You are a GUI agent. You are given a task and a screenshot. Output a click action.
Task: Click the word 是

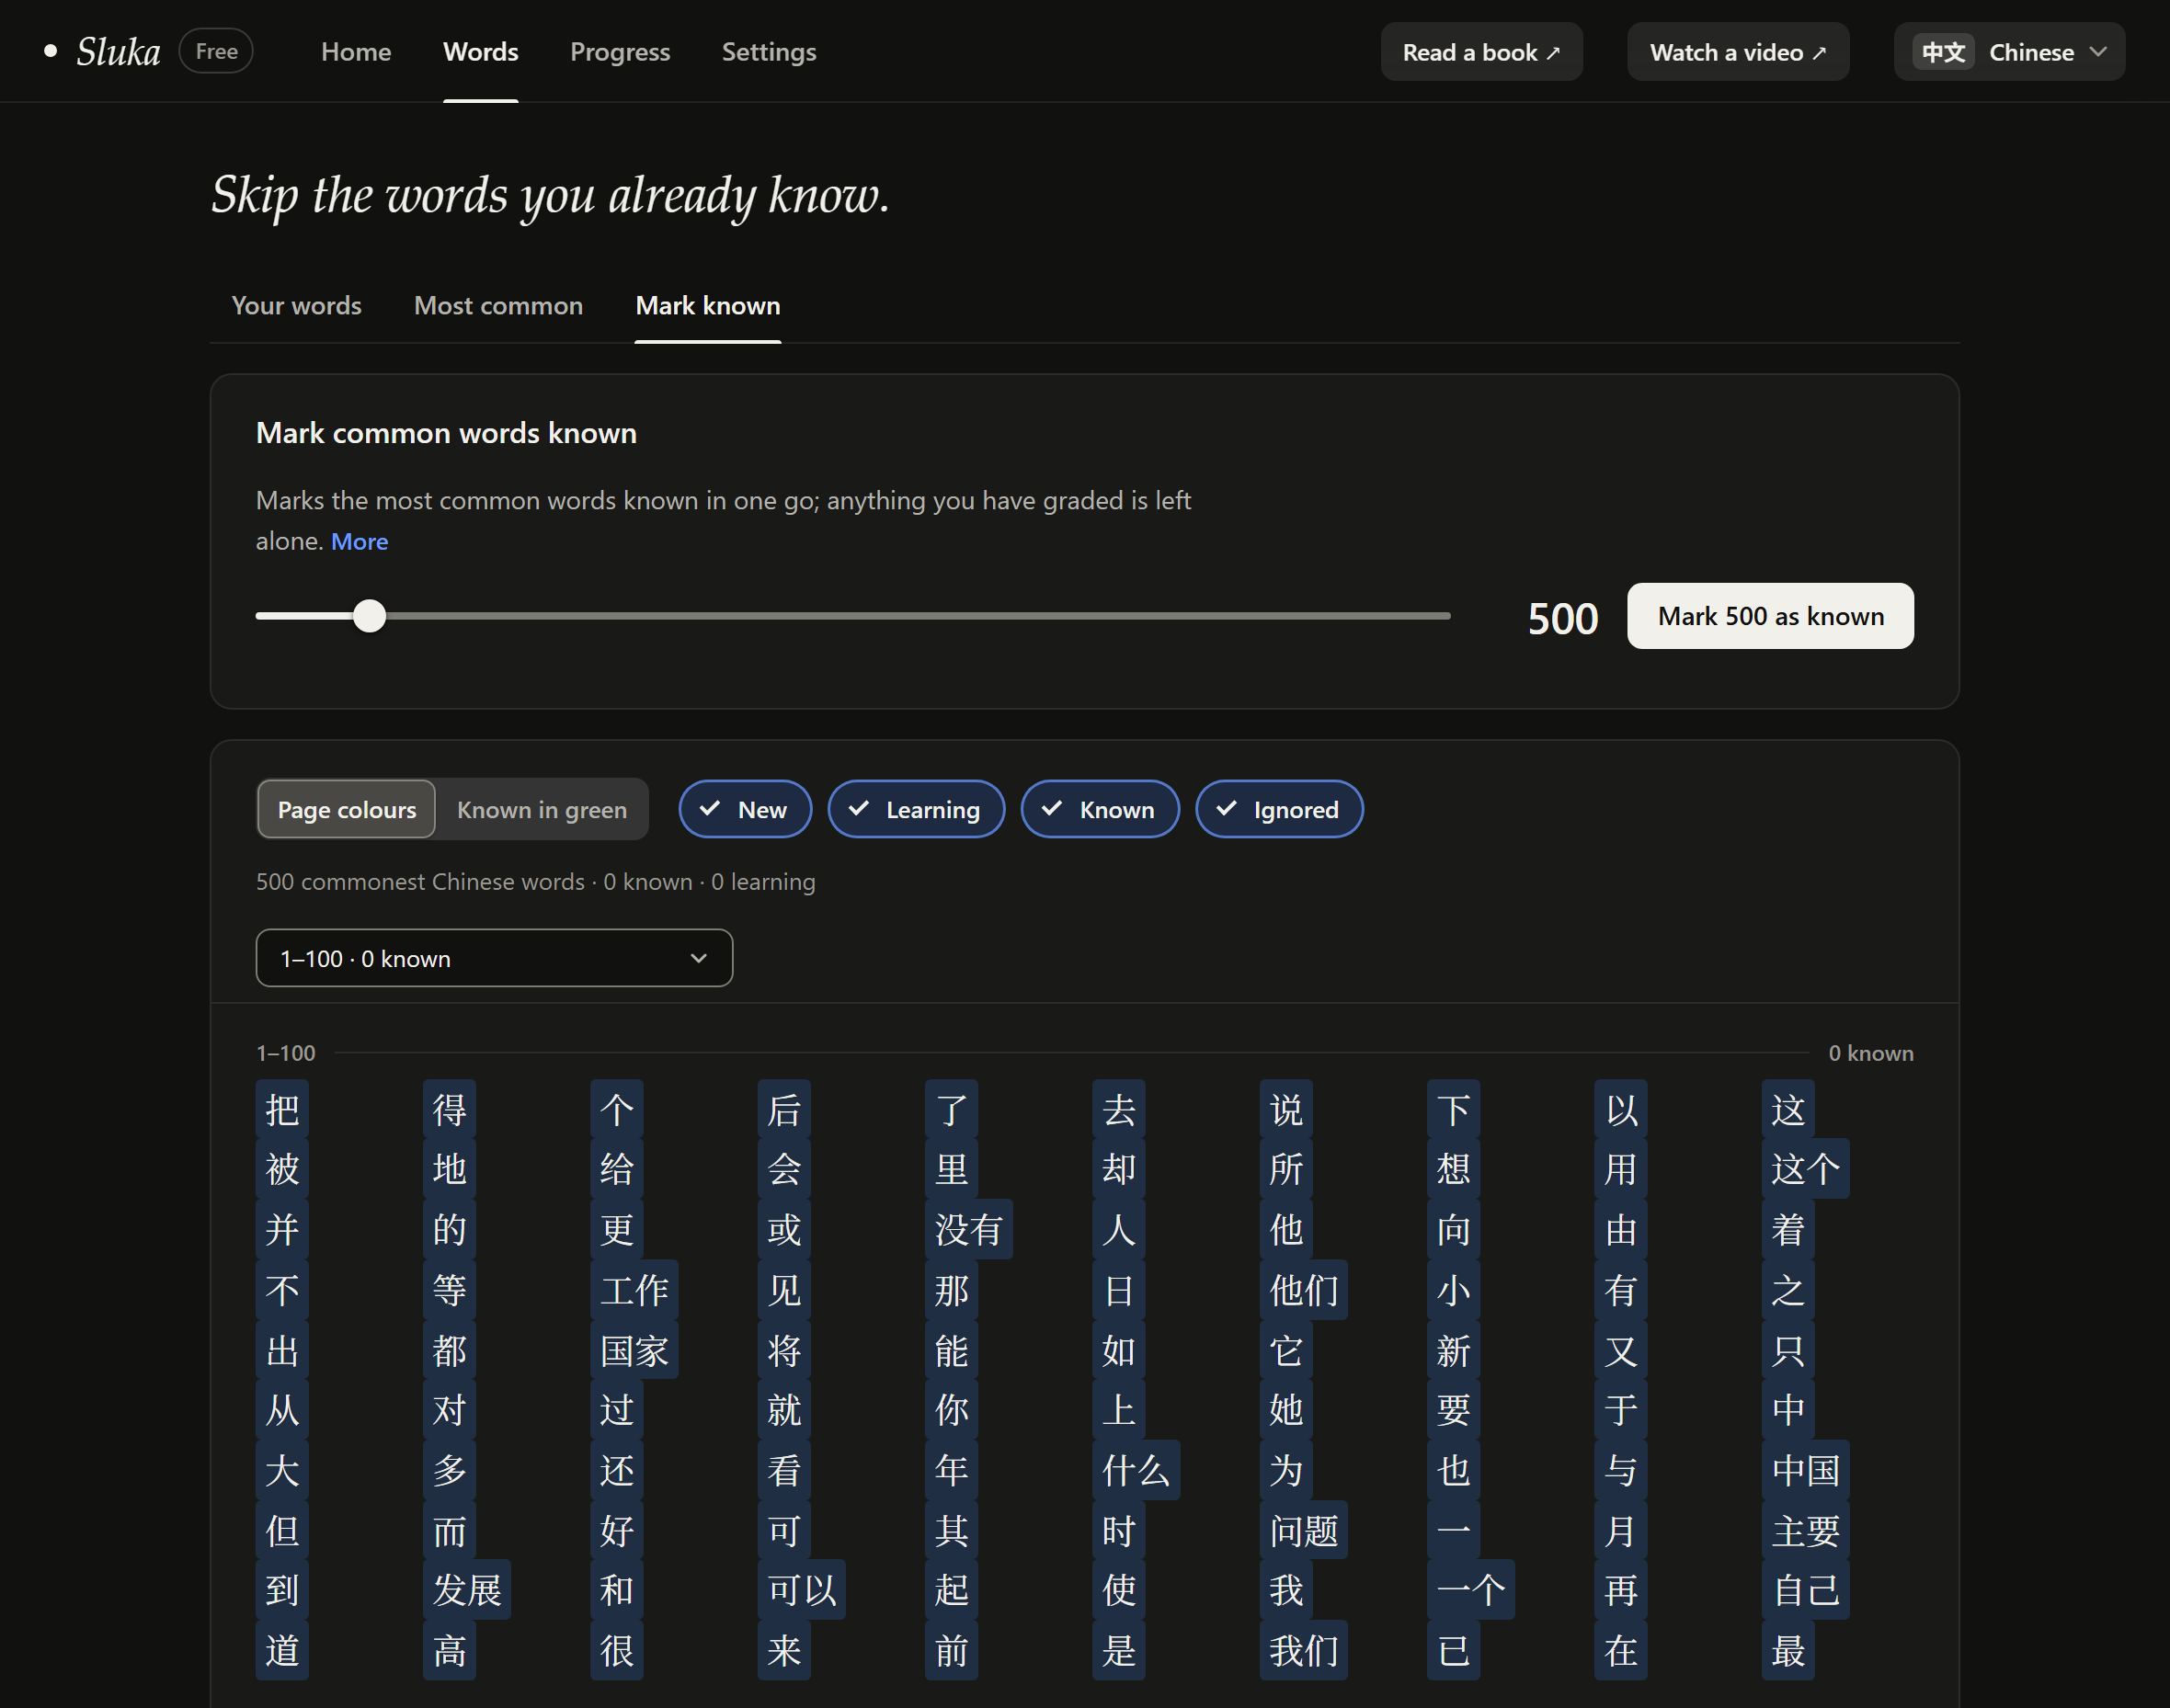[x=1119, y=1650]
